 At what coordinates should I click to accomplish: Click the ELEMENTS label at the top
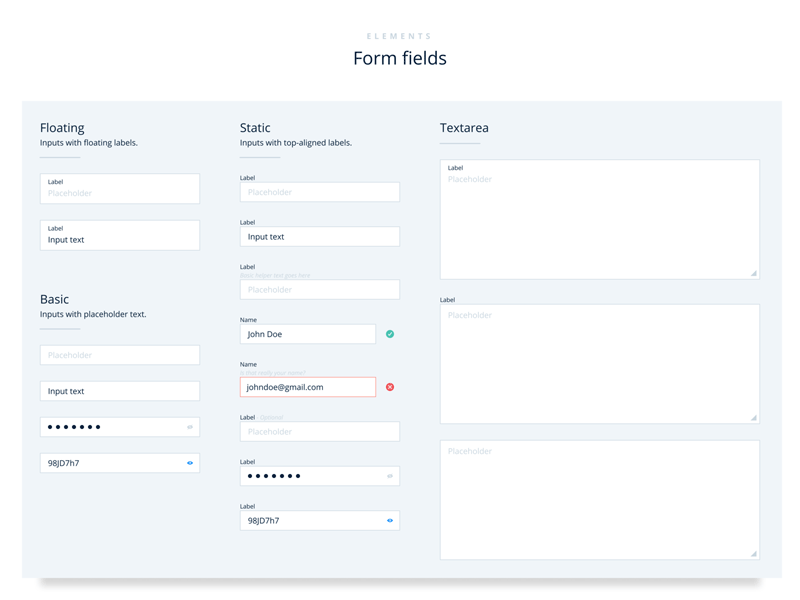click(400, 35)
